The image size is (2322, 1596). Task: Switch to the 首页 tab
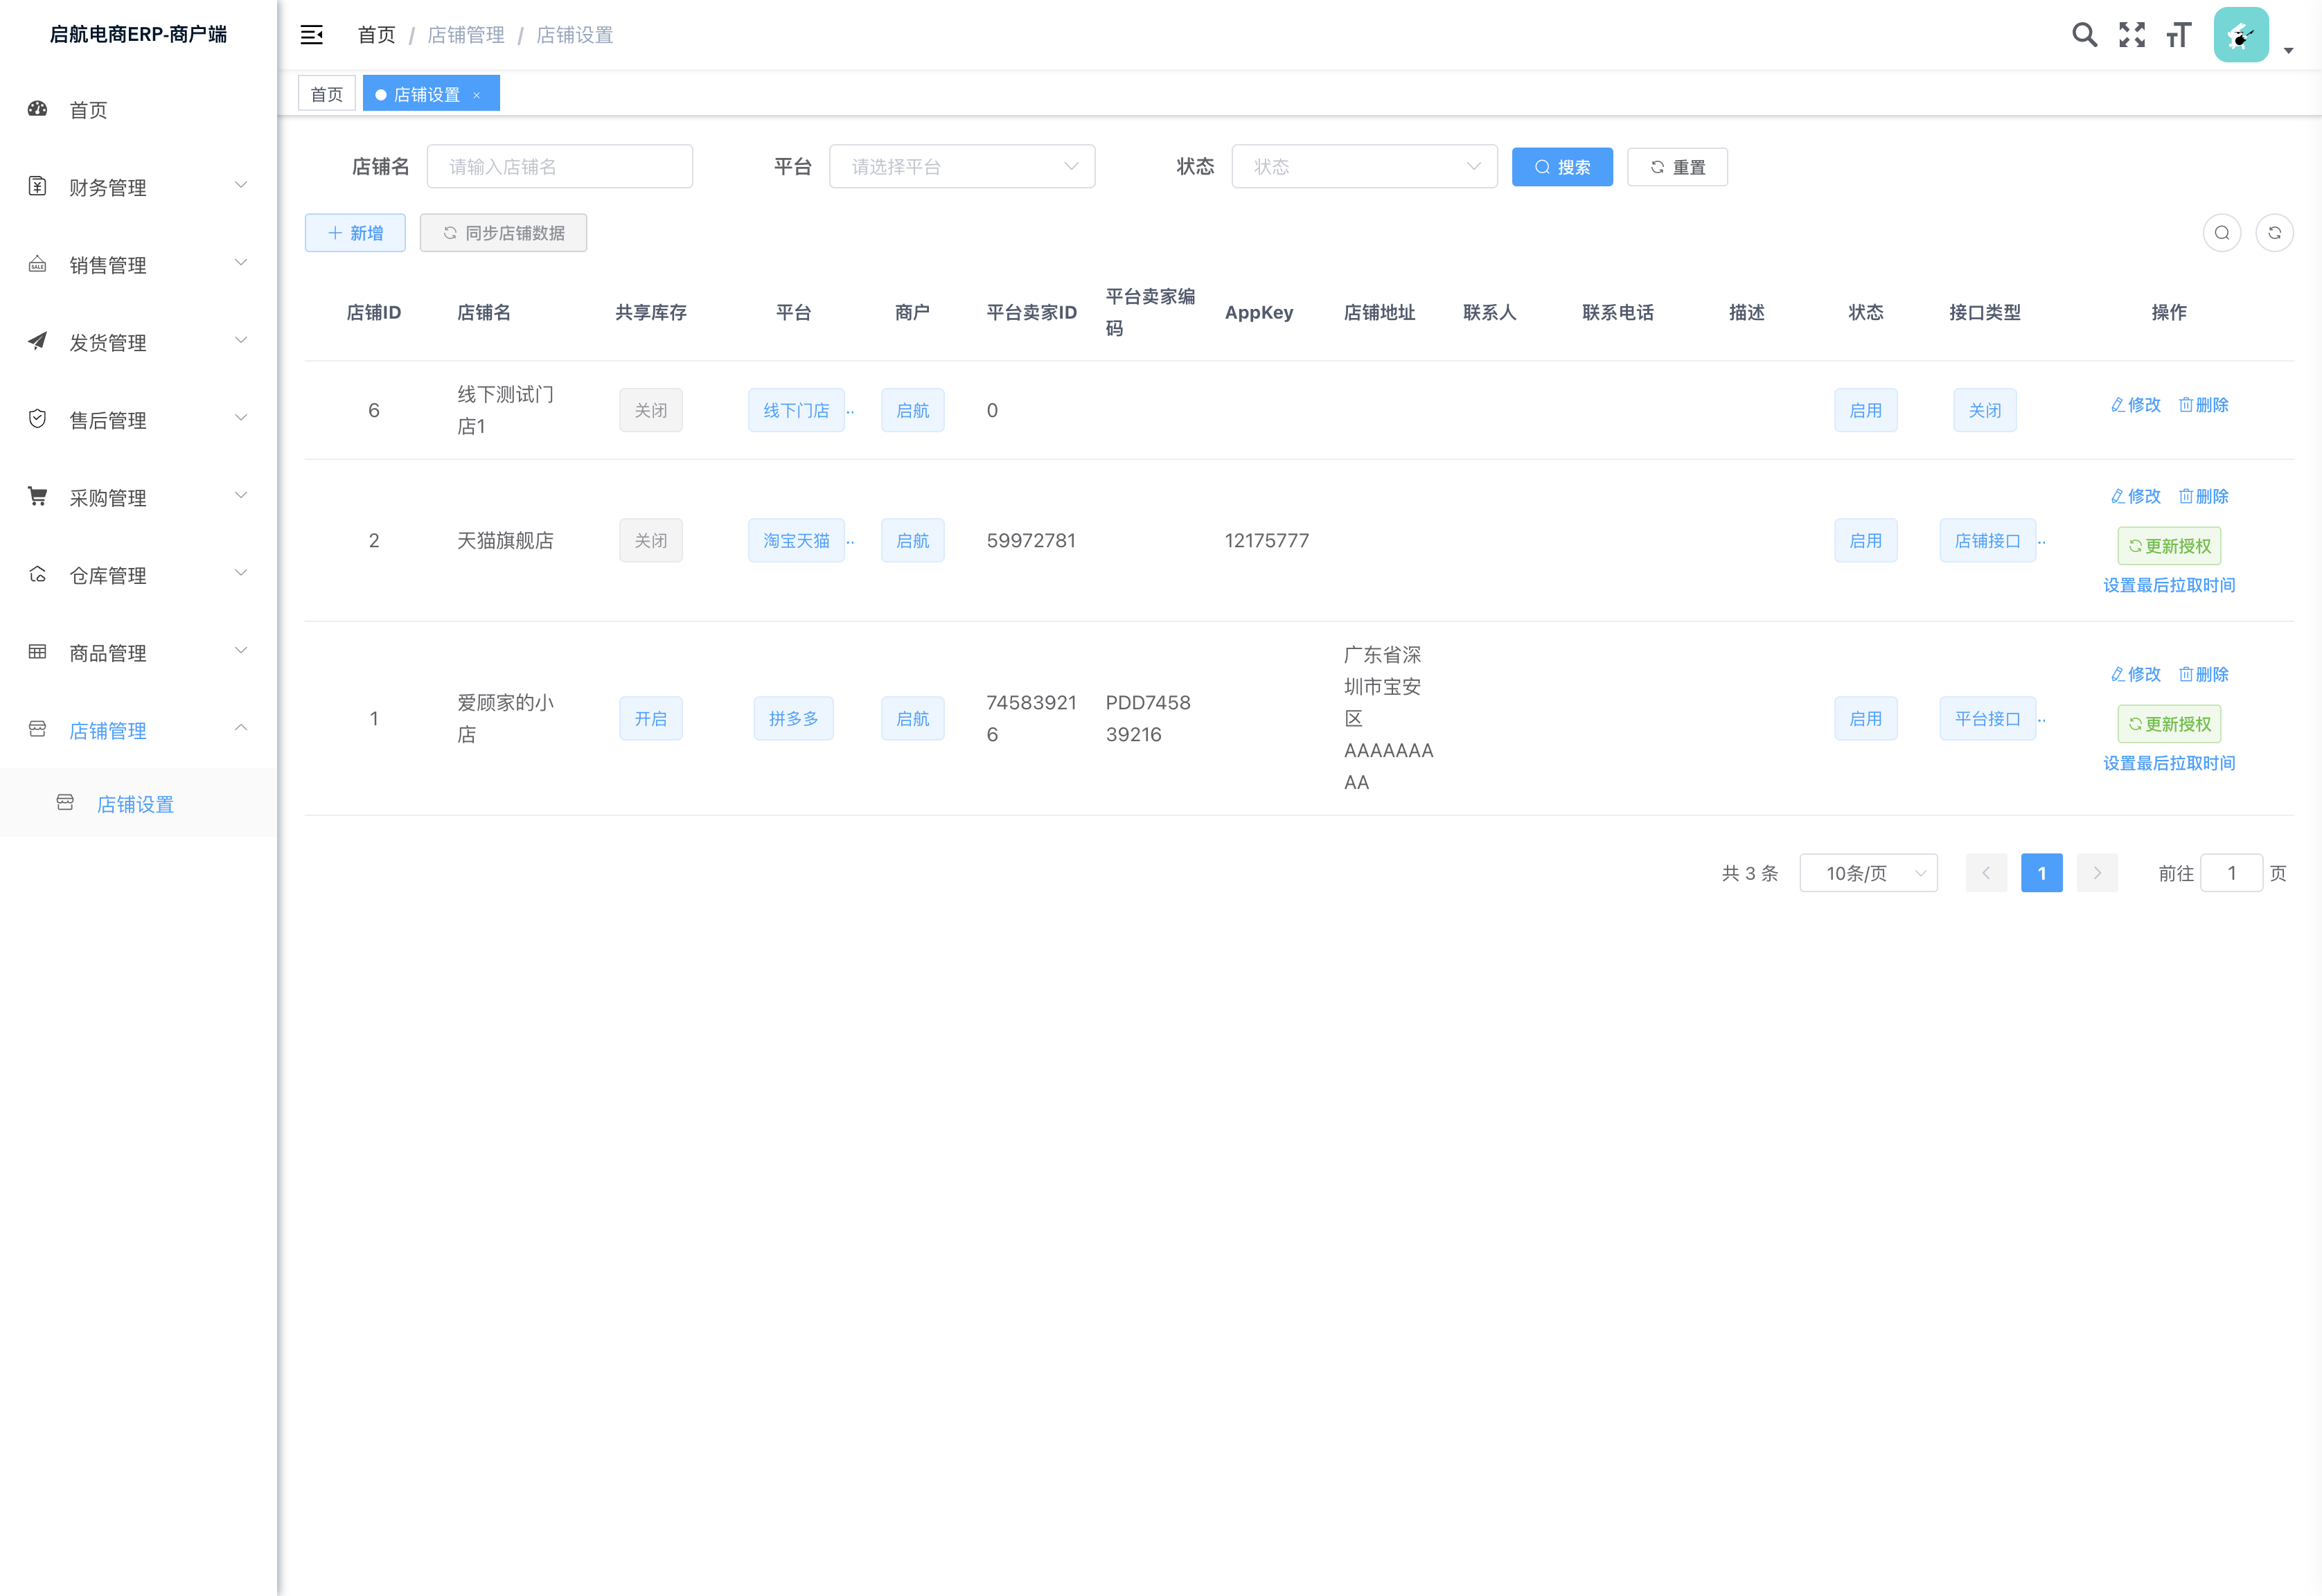point(326,95)
